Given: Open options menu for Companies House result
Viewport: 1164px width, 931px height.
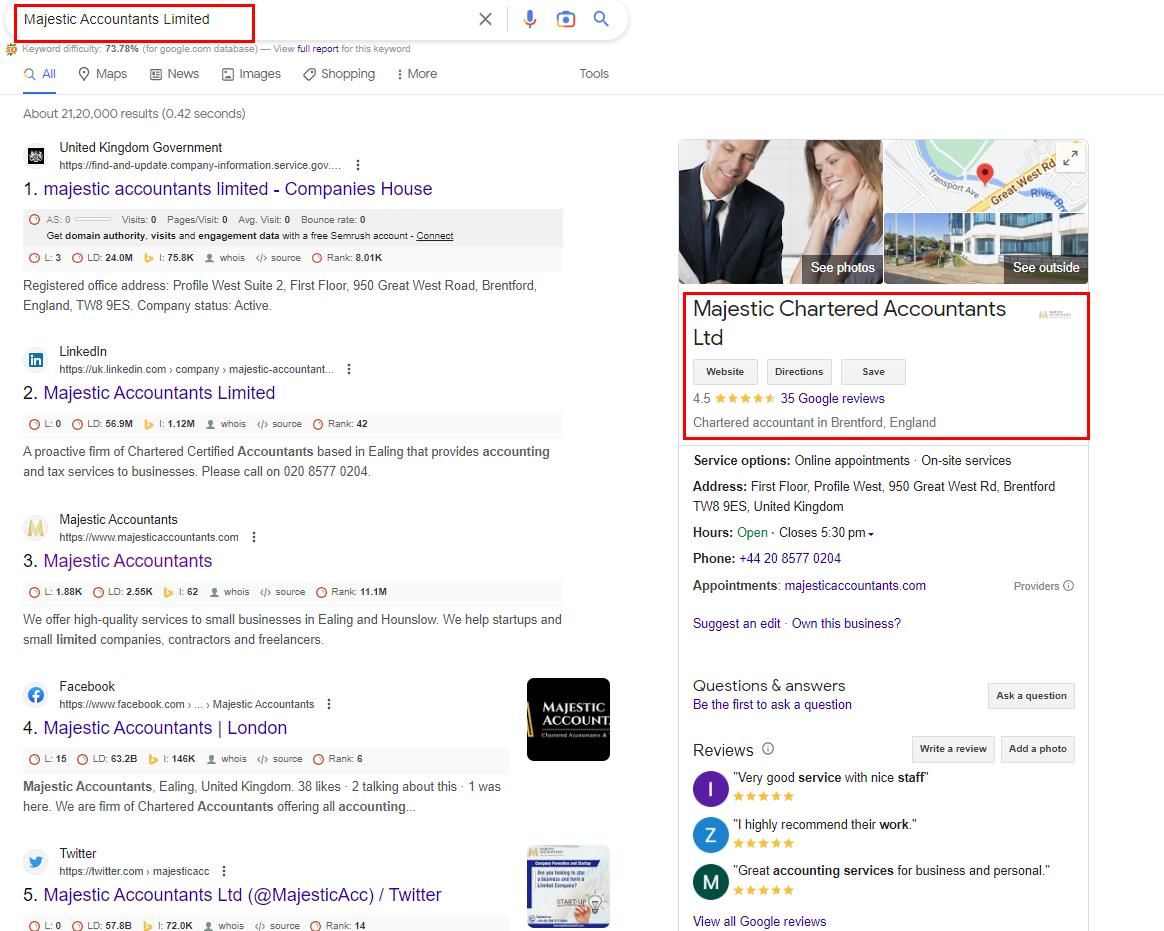Looking at the screenshot, I should click(x=358, y=165).
